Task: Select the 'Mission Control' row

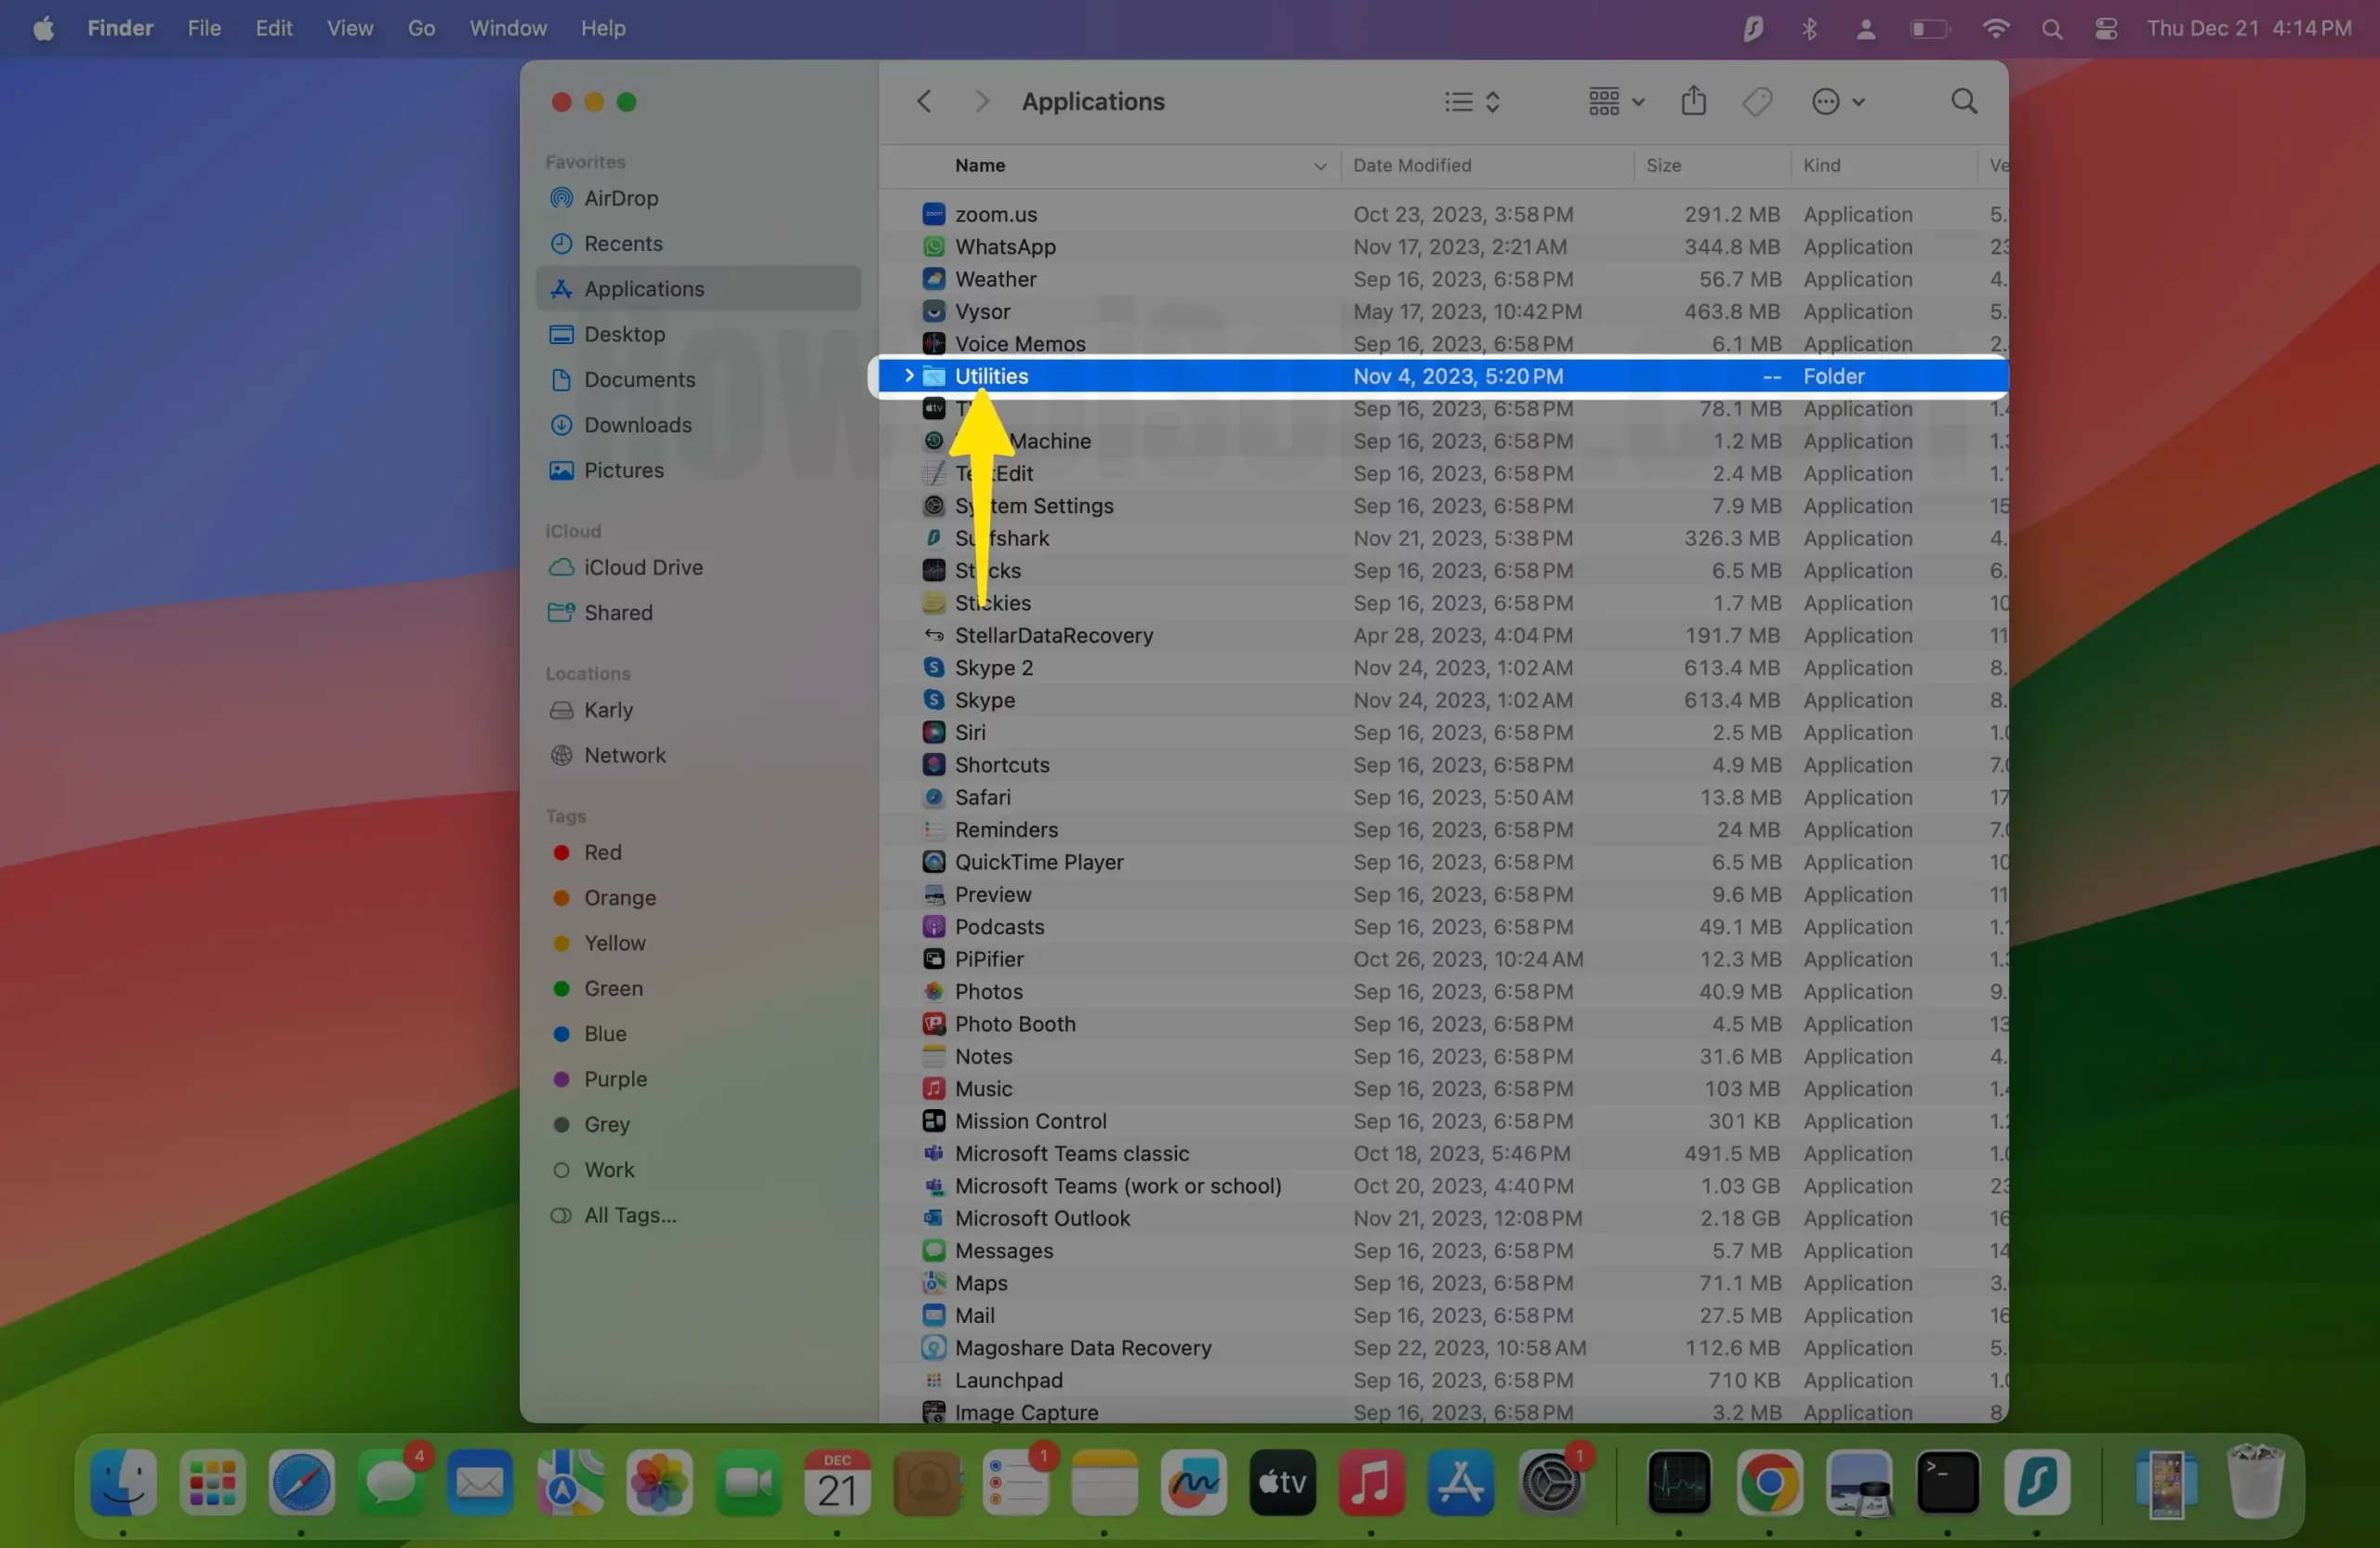Action: coord(1443,1122)
